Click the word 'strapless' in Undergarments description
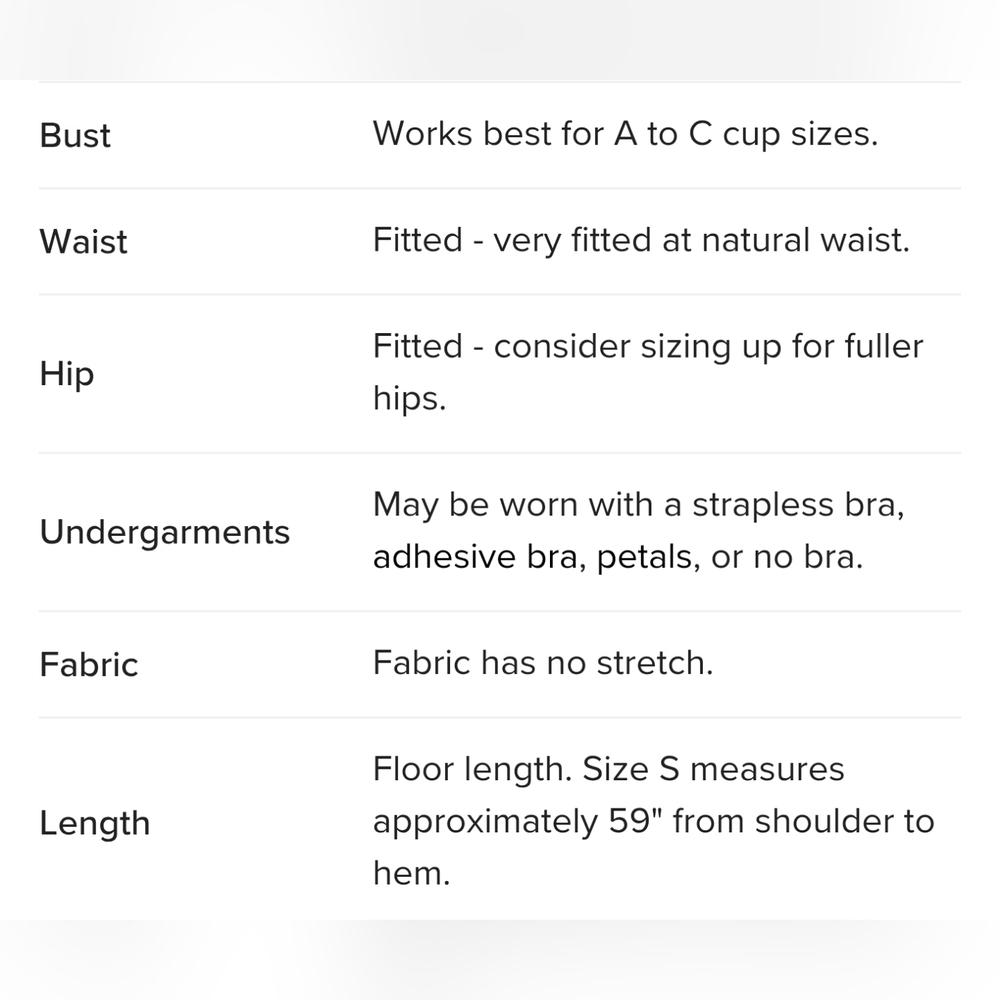Viewport: 1000px width, 1000px height. pyautogui.click(x=763, y=505)
